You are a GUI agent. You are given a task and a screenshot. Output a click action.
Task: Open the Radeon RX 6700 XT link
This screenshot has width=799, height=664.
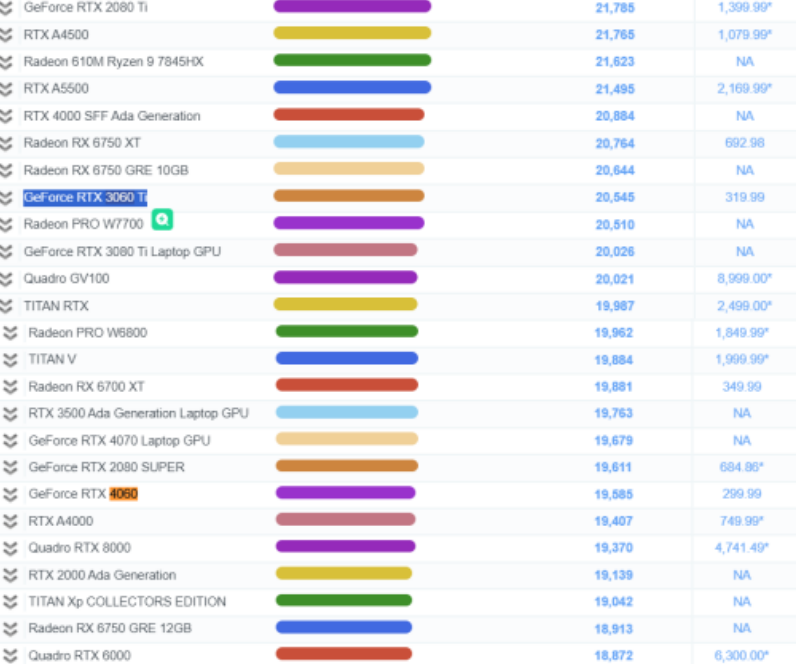click(x=86, y=387)
